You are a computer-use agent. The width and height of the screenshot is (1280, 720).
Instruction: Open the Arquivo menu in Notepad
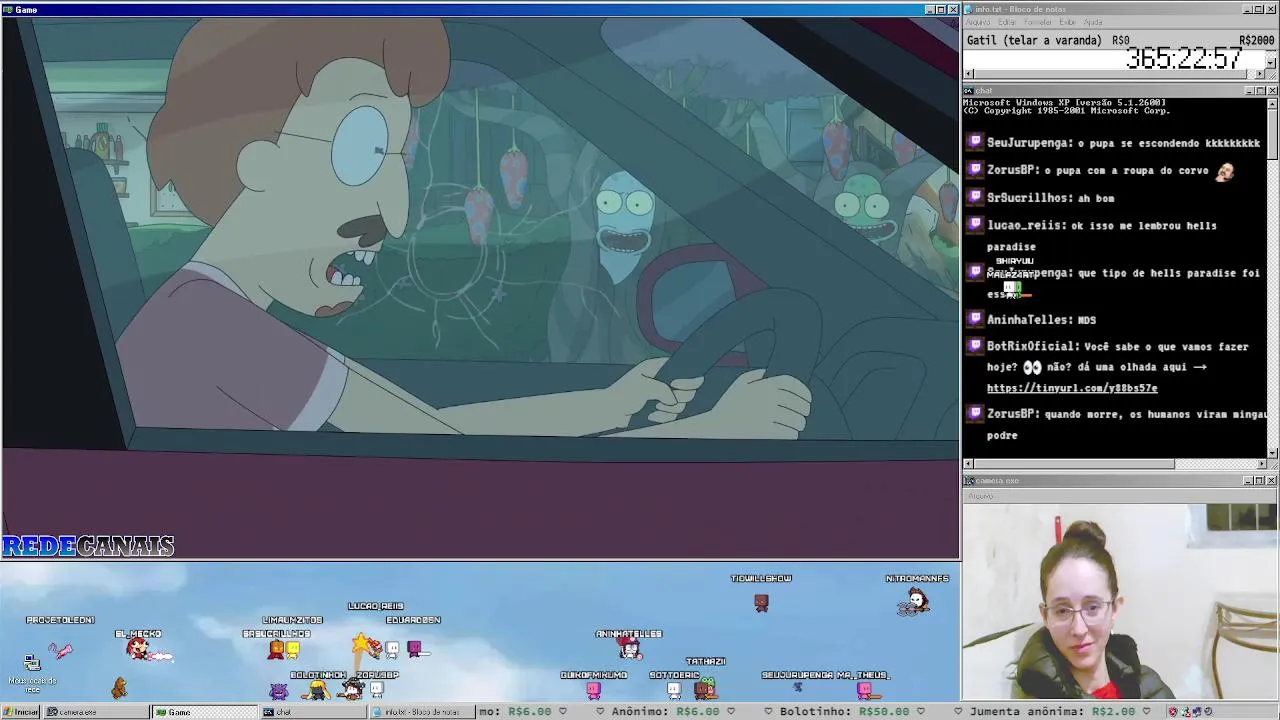[x=977, y=22]
